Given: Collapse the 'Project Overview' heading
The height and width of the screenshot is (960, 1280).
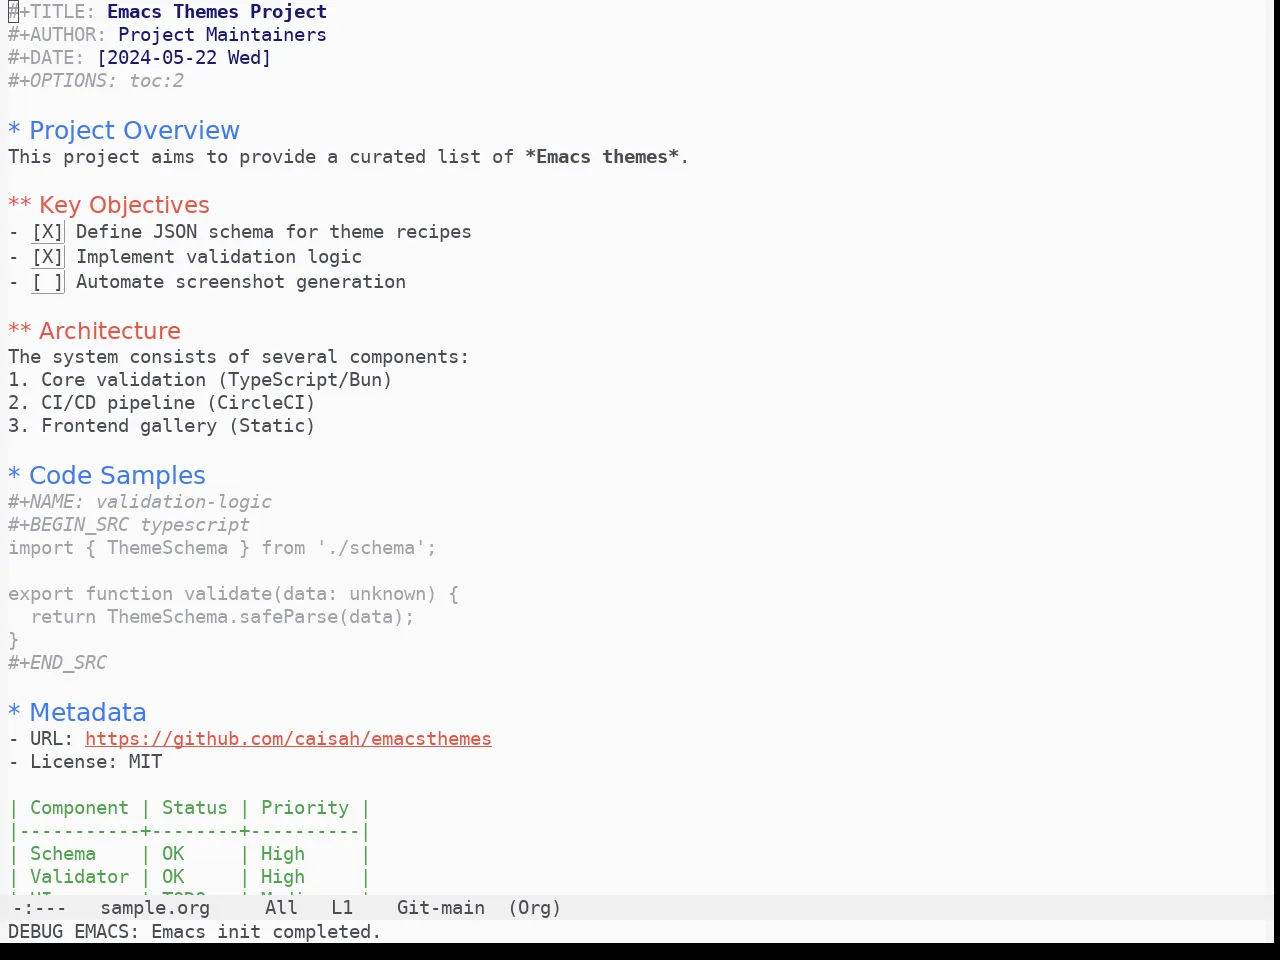Looking at the screenshot, I should [x=124, y=131].
